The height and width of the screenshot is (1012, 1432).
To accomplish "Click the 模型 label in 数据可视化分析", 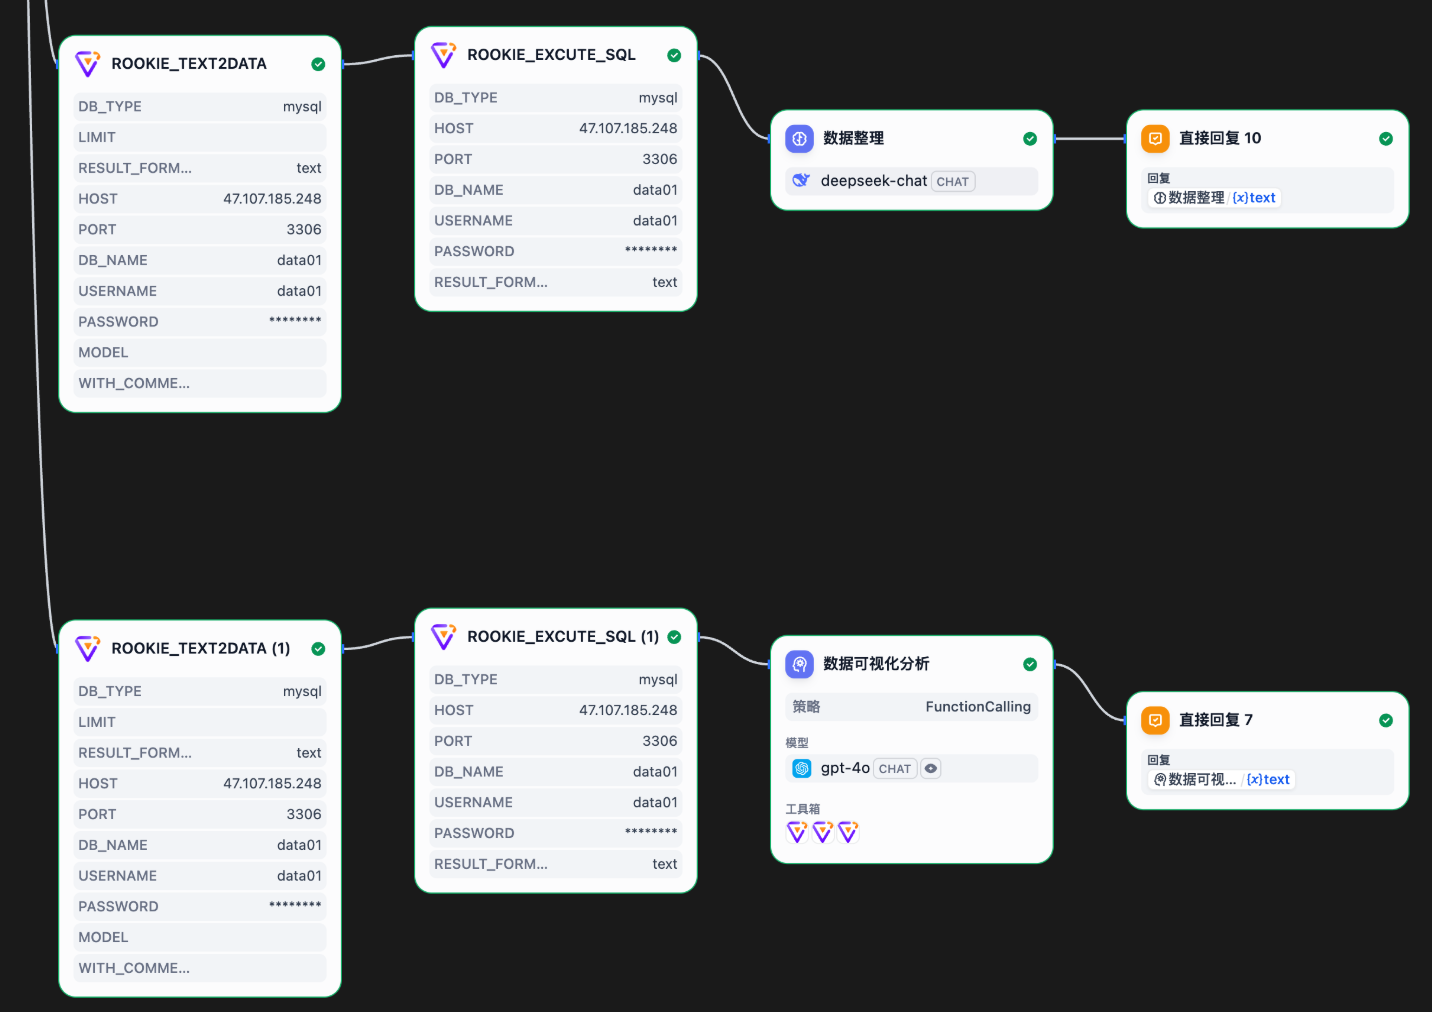I will click(x=797, y=743).
